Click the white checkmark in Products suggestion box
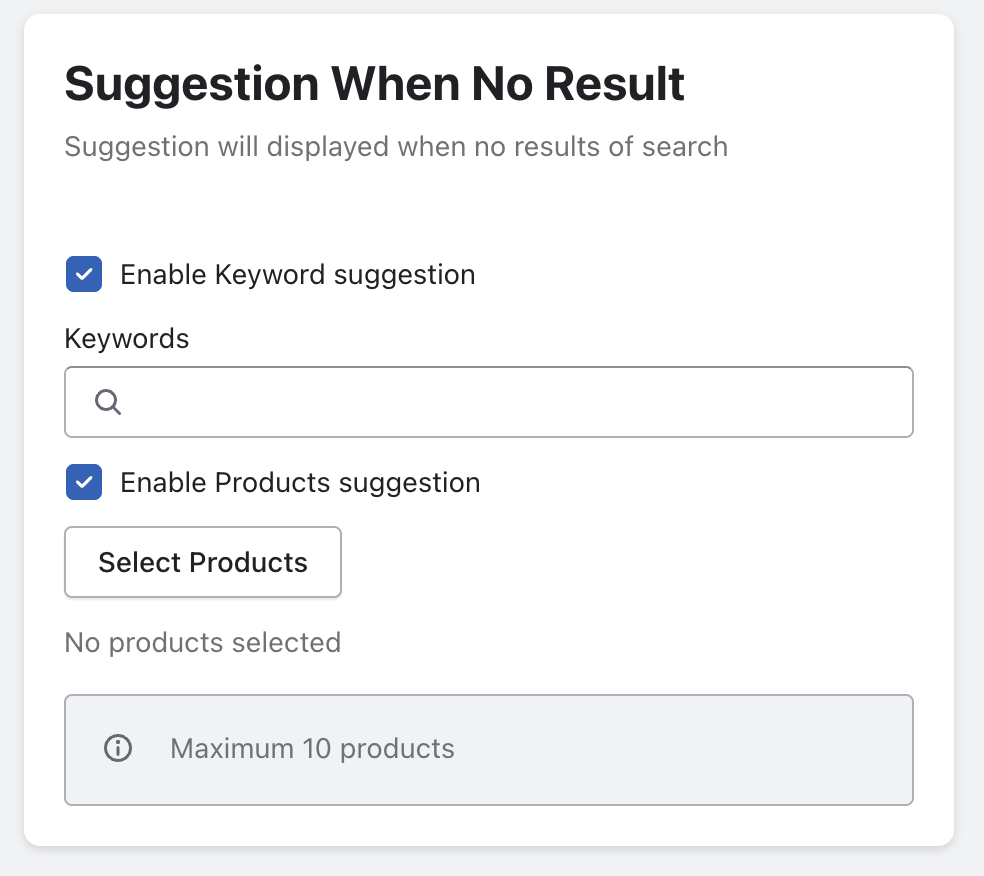 coord(84,482)
